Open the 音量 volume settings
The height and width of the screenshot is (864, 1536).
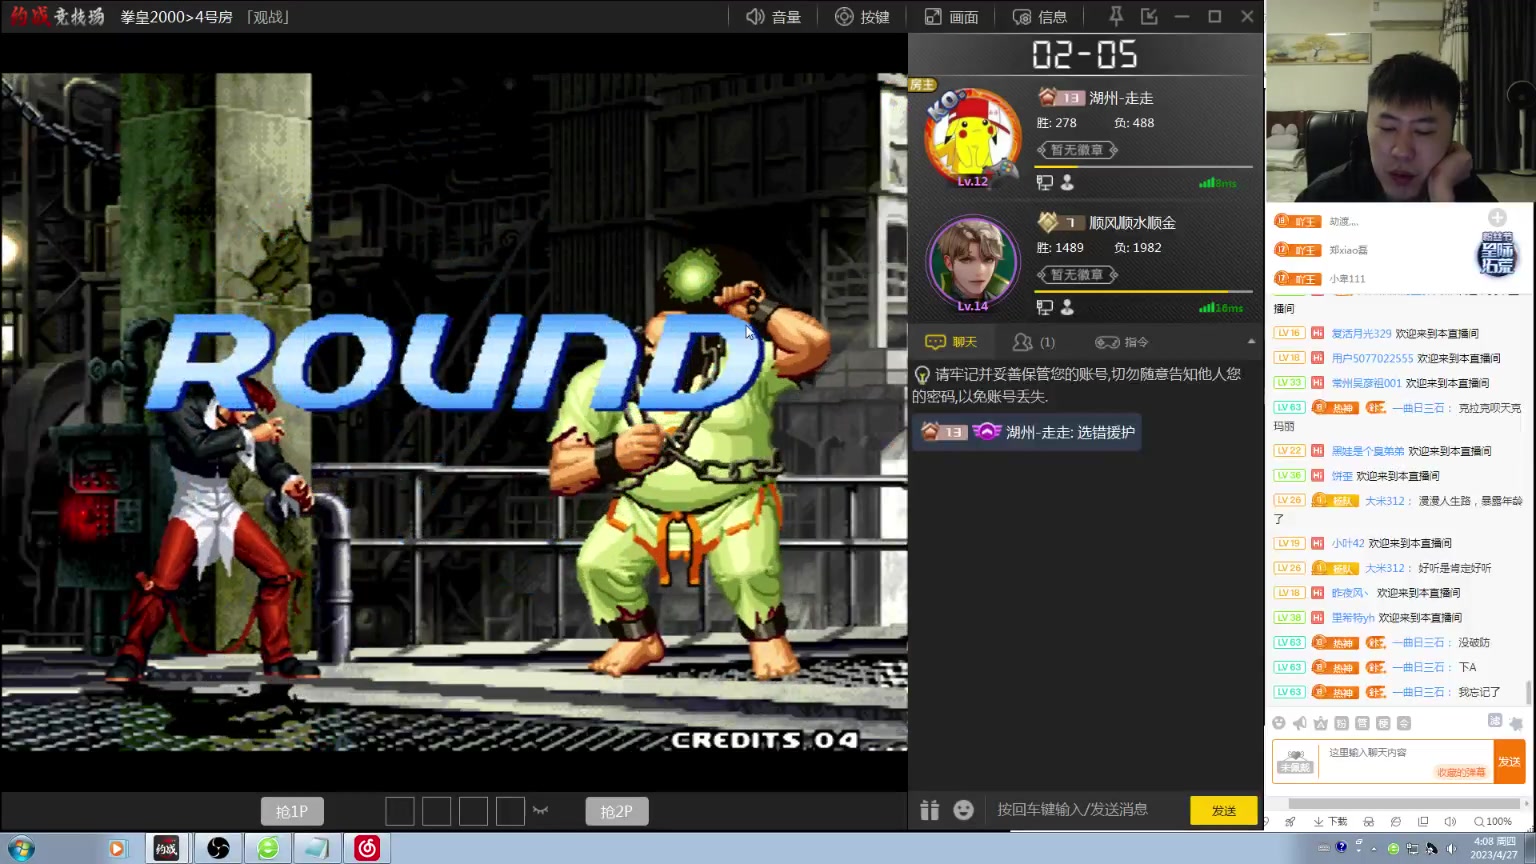coord(773,17)
